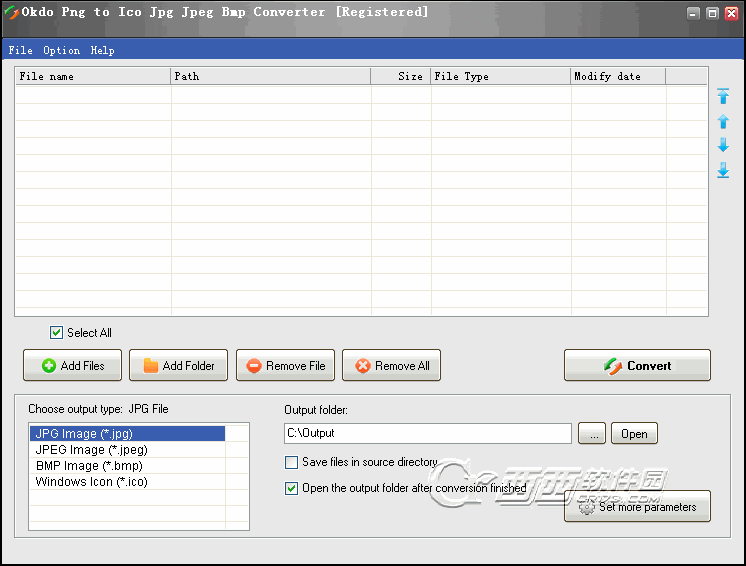The image size is (746, 566).
Task: Uncheck Open the output folder after conversion
Action: (x=291, y=488)
